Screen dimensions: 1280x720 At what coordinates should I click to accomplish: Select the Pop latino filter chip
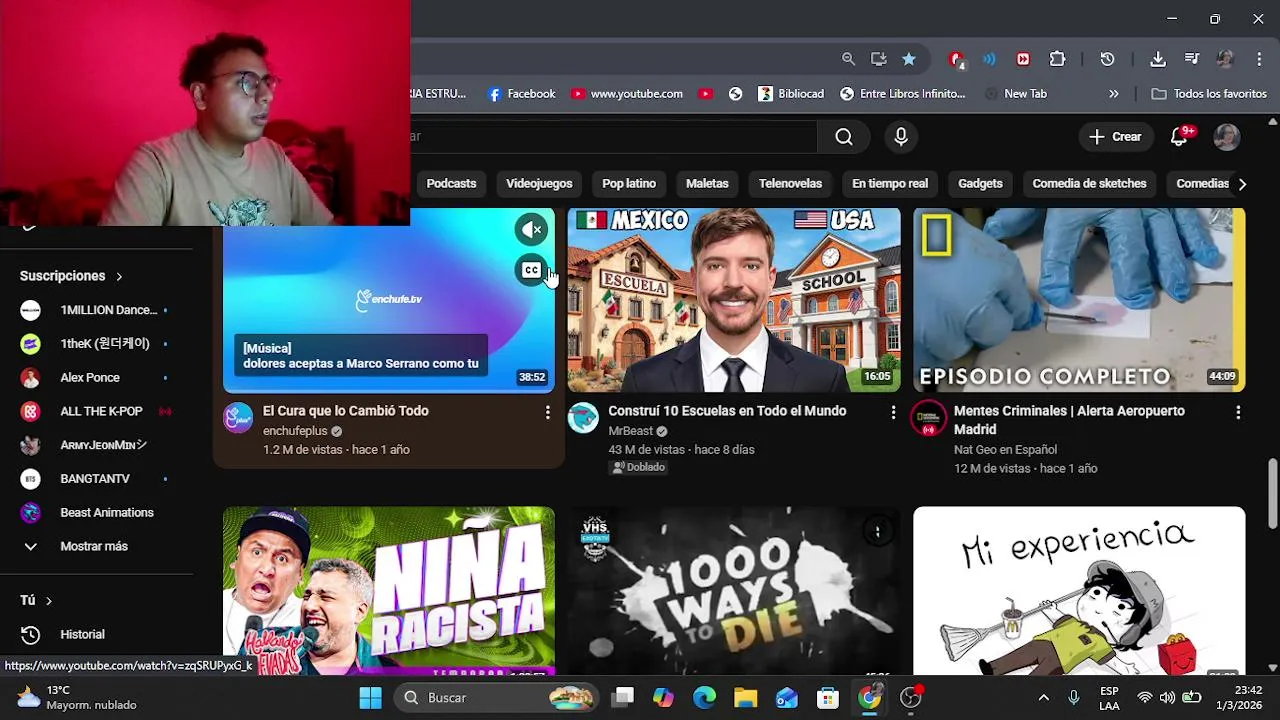click(x=629, y=184)
